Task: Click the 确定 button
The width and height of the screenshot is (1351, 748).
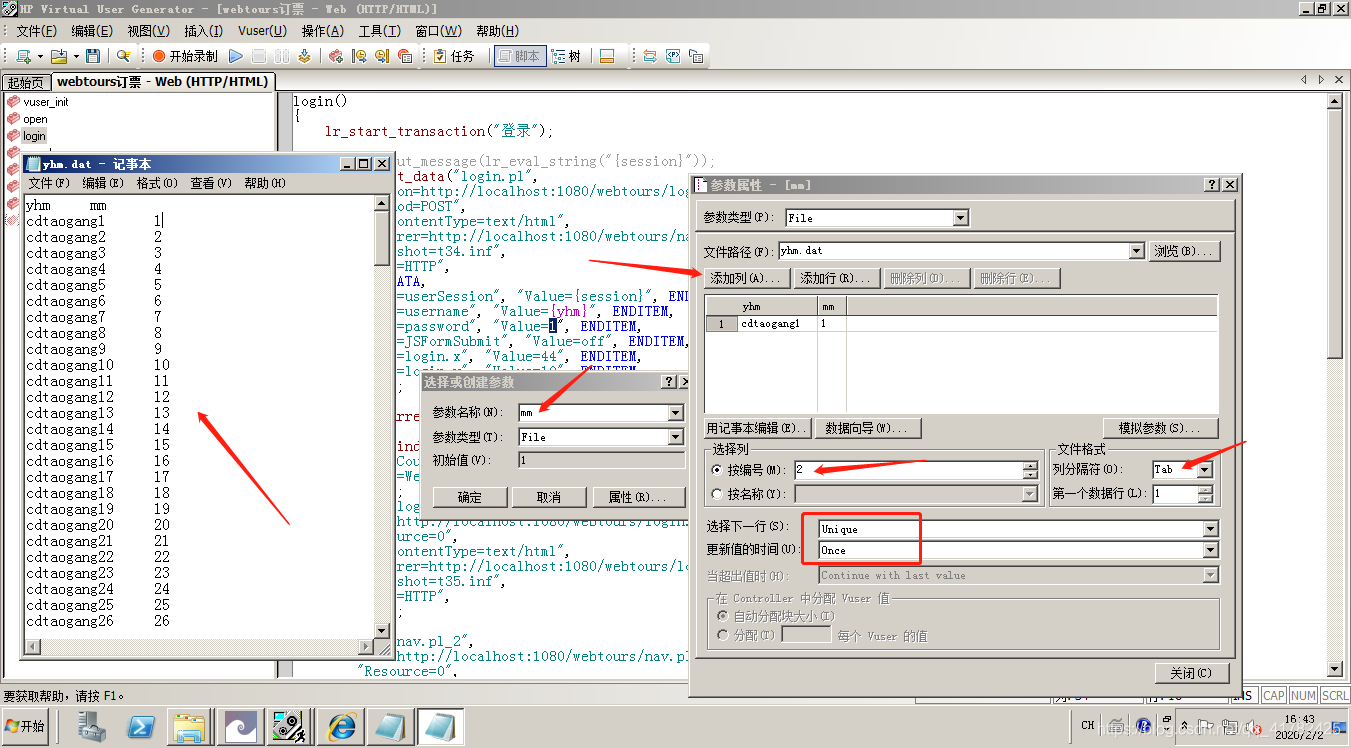Action: click(x=470, y=497)
